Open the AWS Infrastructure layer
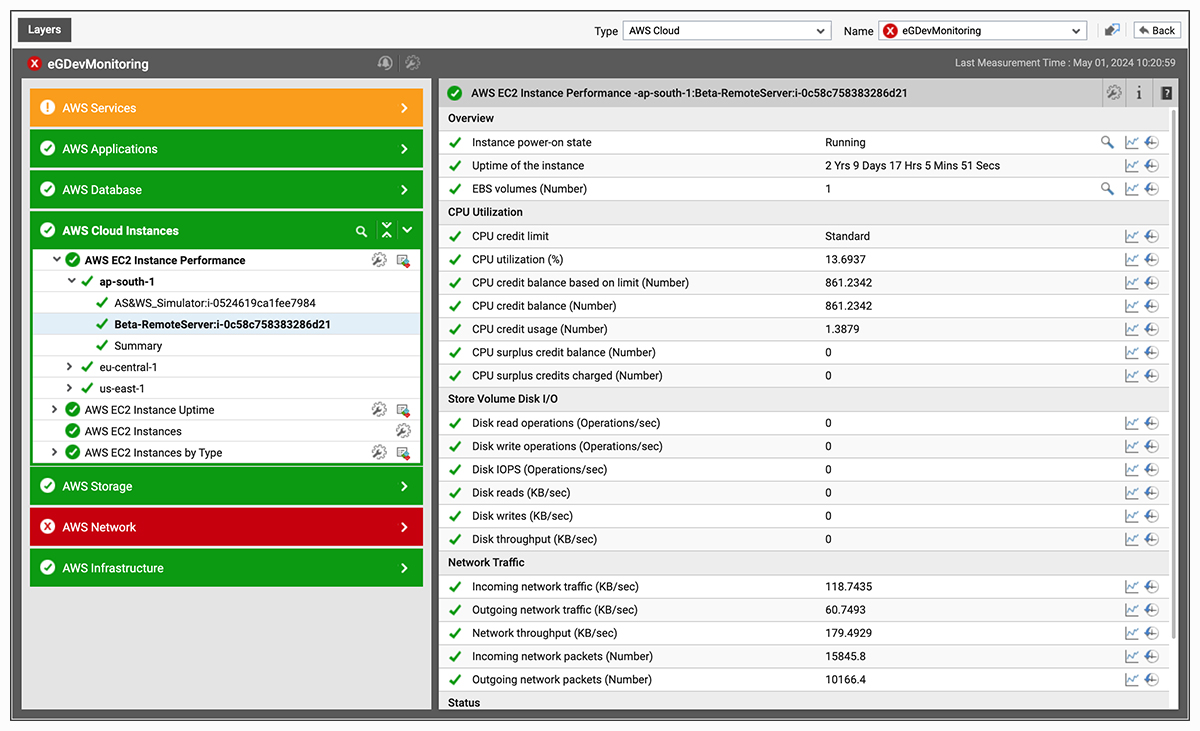This screenshot has height=731, width=1200. [x=226, y=568]
